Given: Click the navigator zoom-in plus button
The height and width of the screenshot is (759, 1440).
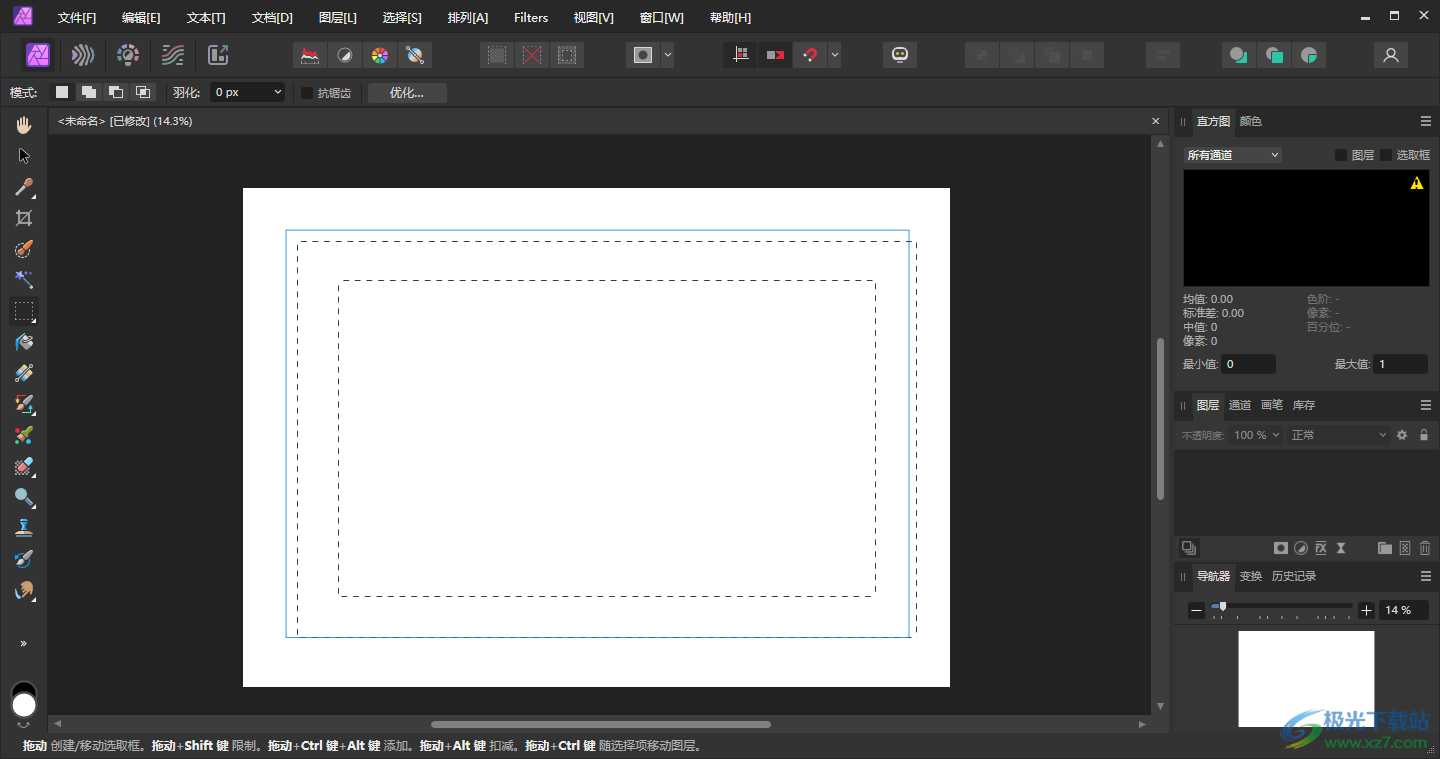Looking at the screenshot, I should (1366, 610).
